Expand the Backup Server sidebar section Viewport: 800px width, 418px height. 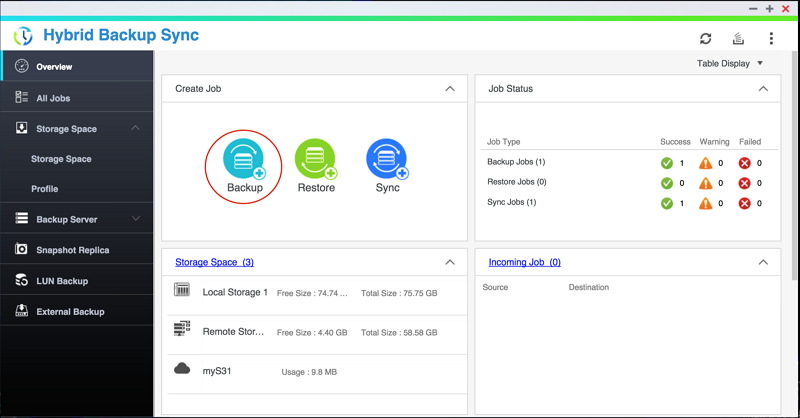136,219
